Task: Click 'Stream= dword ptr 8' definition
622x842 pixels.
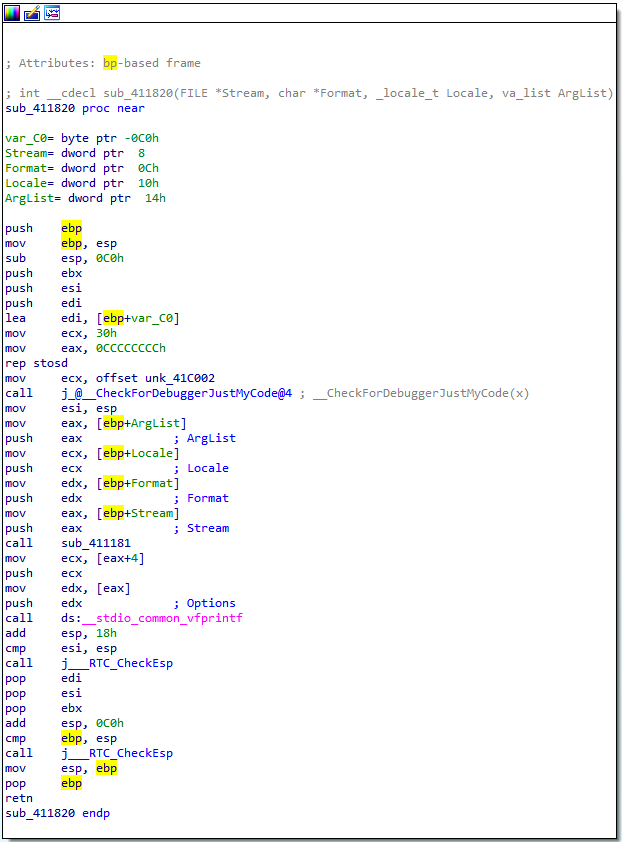Action: click(x=75, y=154)
